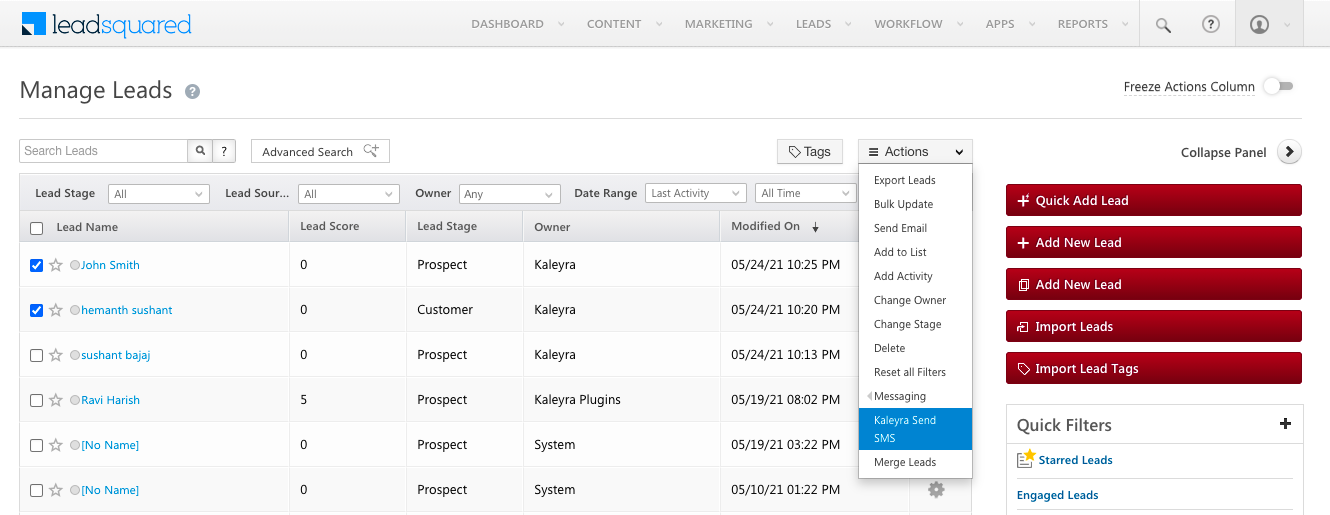Open the user profile icon menu
Screen dimensions: 1330x515
click(x=1260, y=25)
